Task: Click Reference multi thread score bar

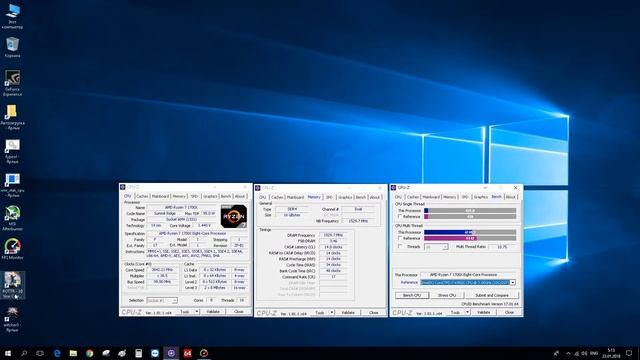Action: [x=470, y=238]
